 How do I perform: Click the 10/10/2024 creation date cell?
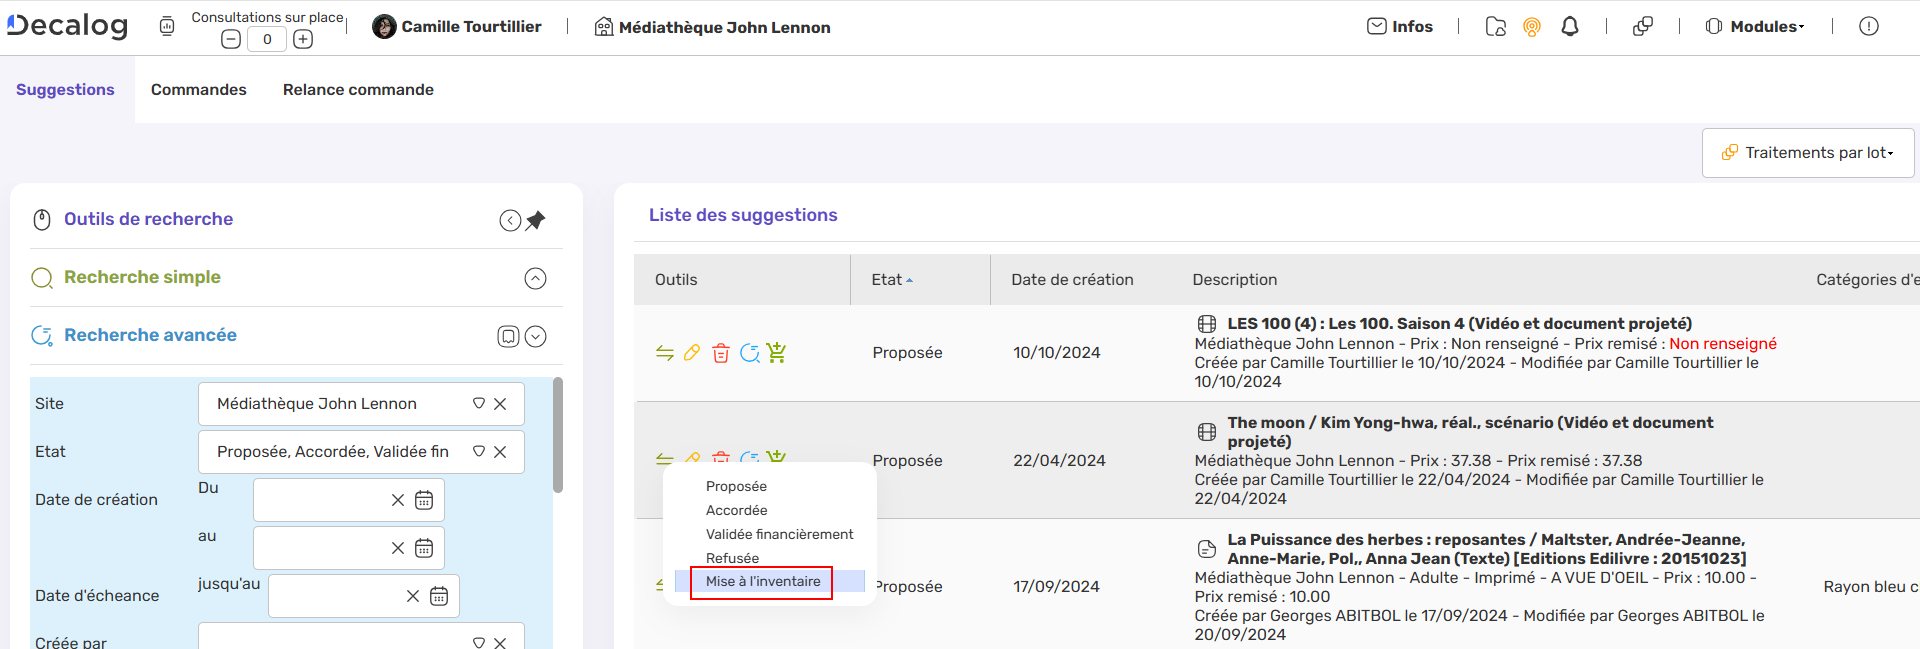click(1056, 353)
